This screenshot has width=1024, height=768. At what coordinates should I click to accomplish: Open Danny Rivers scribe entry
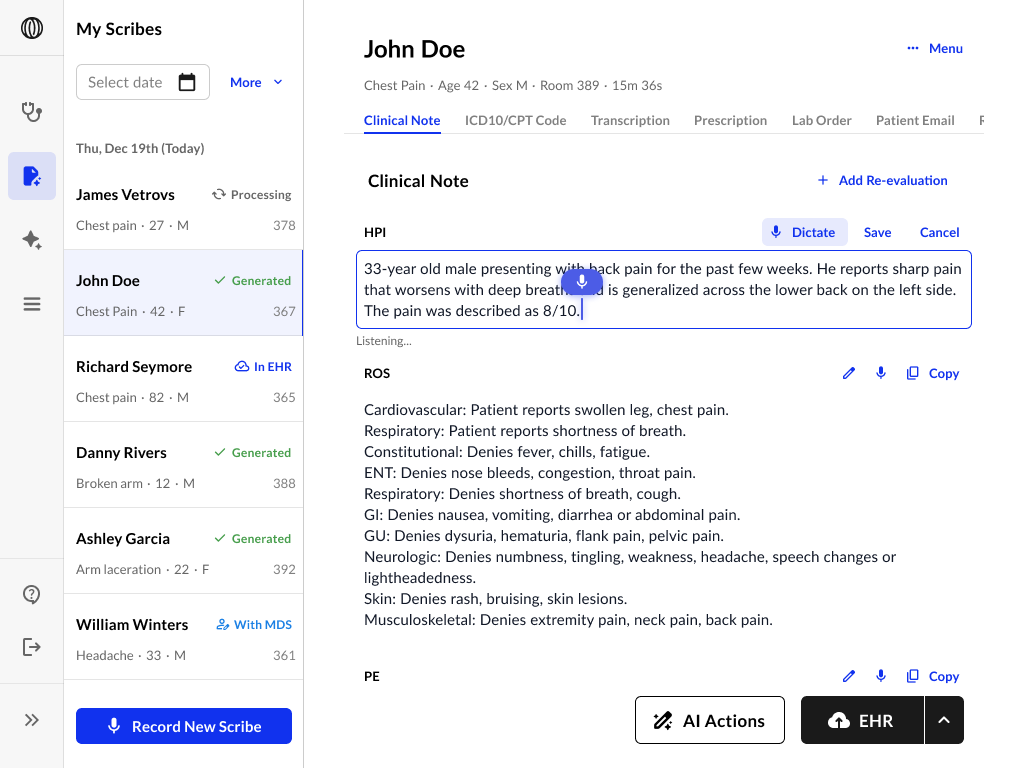(184, 465)
